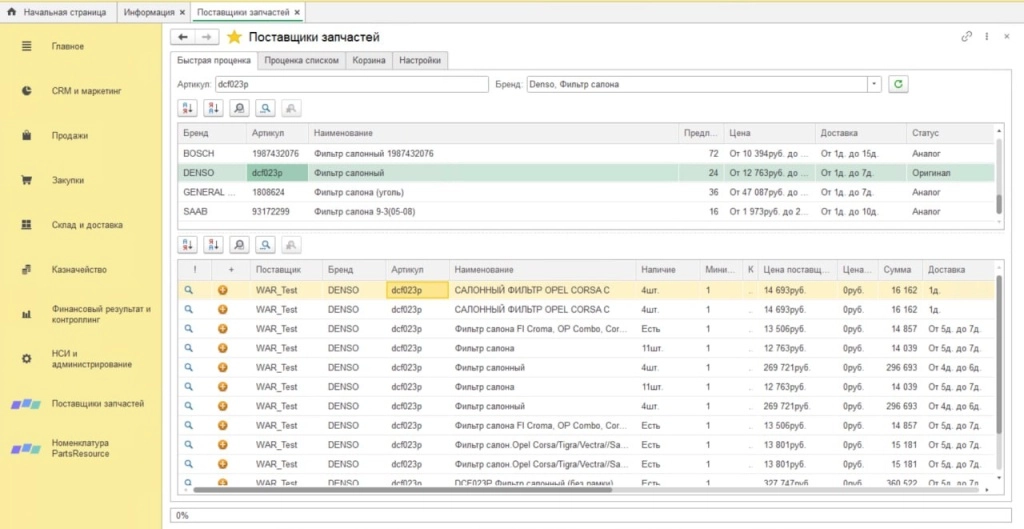Open the Корзина tab
The width and height of the screenshot is (1024, 529).
(x=369, y=61)
